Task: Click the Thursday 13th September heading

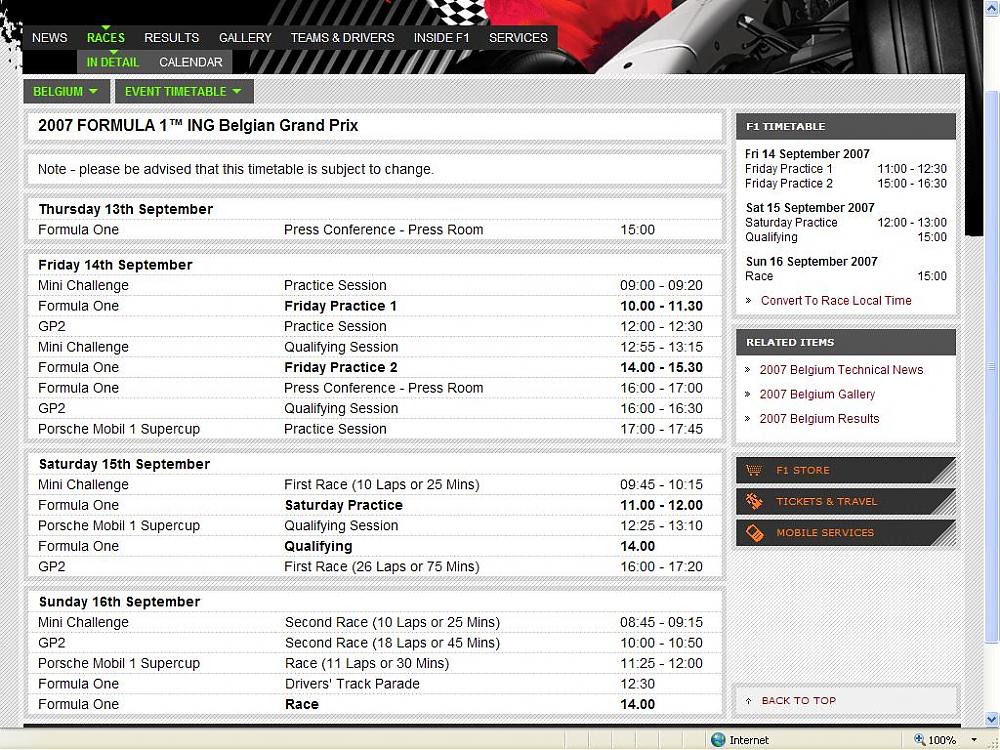Action: 126,209
